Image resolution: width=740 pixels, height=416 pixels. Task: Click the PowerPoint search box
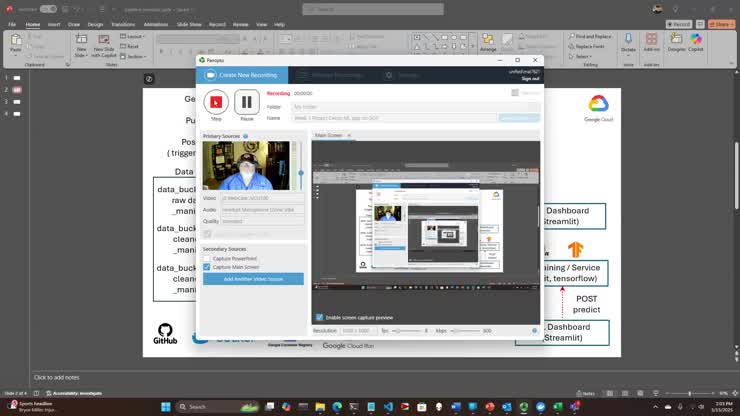click(373, 9)
